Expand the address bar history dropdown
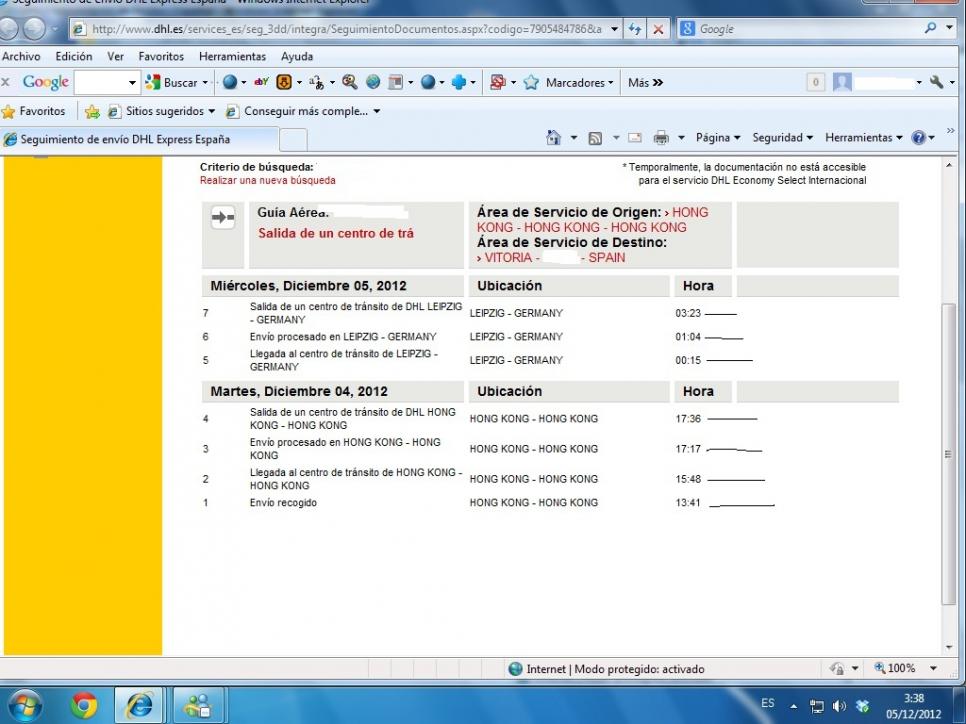This screenshot has width=966, height=724. tap(614, 29)
